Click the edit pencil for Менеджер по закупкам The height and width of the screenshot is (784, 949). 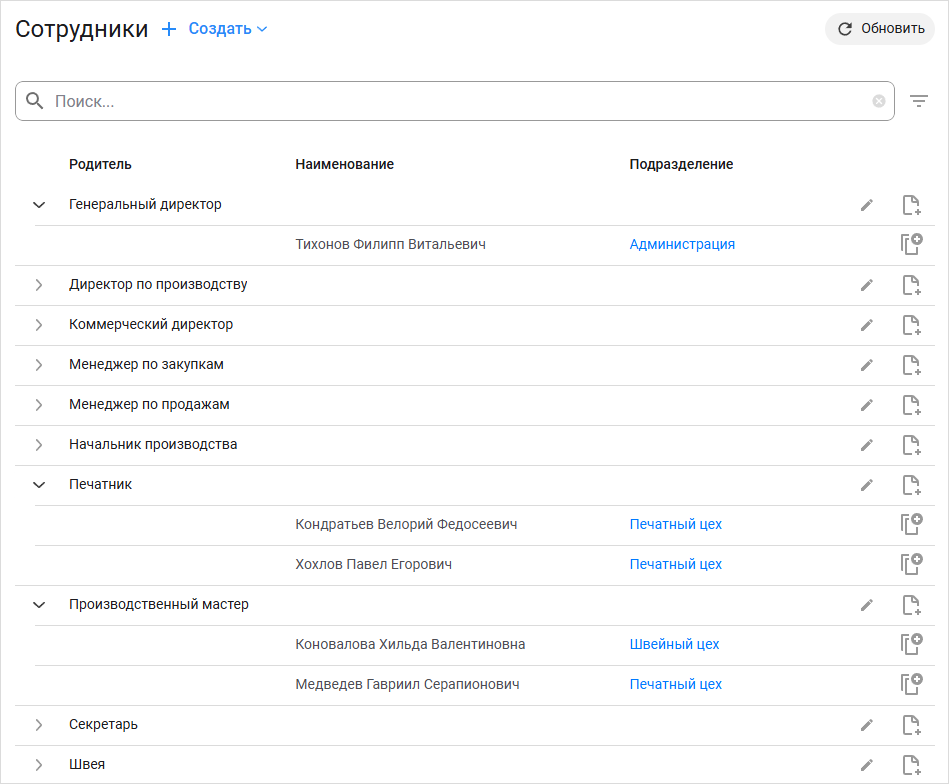pyautogui.click(x=866, y=364)
